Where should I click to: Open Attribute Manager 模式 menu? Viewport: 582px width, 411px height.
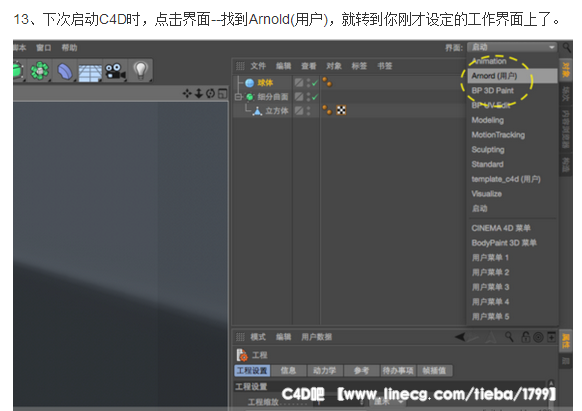[x=258, y=337]
